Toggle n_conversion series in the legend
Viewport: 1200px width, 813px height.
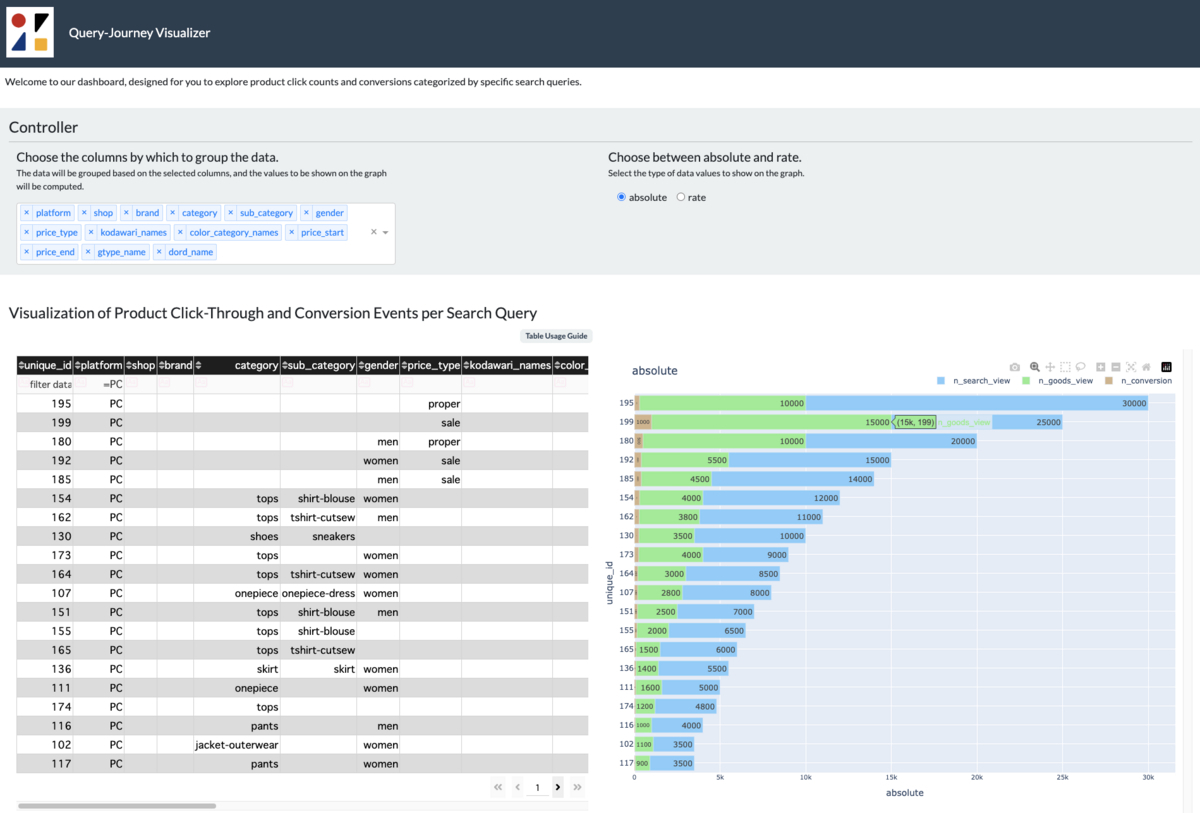tap(1138, 381)
